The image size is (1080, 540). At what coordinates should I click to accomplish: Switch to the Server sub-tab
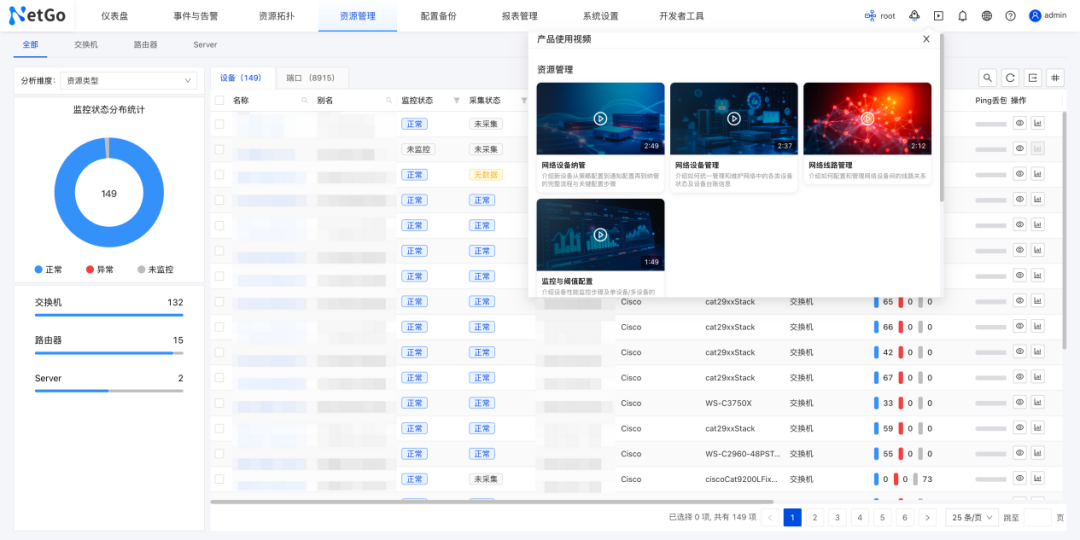tap(205, 45)
